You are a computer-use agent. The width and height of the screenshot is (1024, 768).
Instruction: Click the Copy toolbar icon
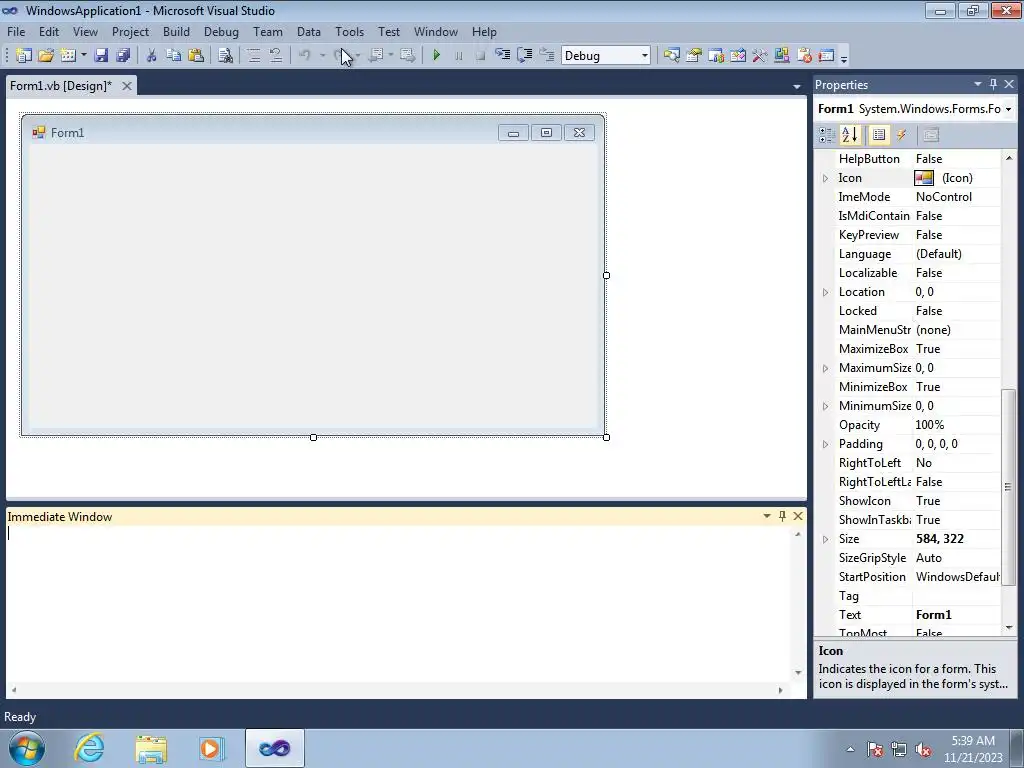(x=174, y=56)
